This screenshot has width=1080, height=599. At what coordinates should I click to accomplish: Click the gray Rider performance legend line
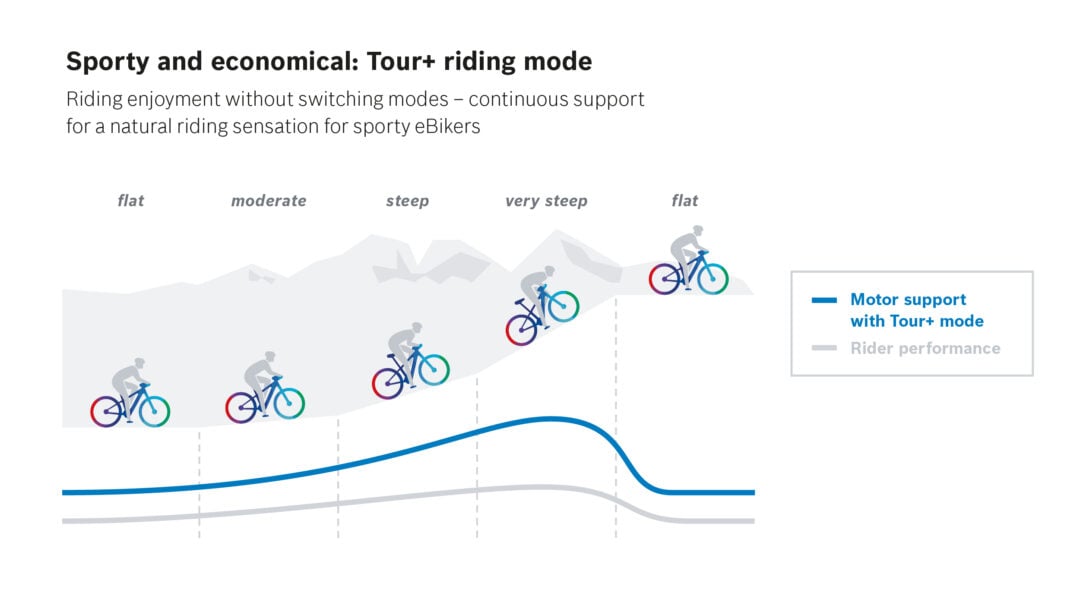click(x=824, y=348)
